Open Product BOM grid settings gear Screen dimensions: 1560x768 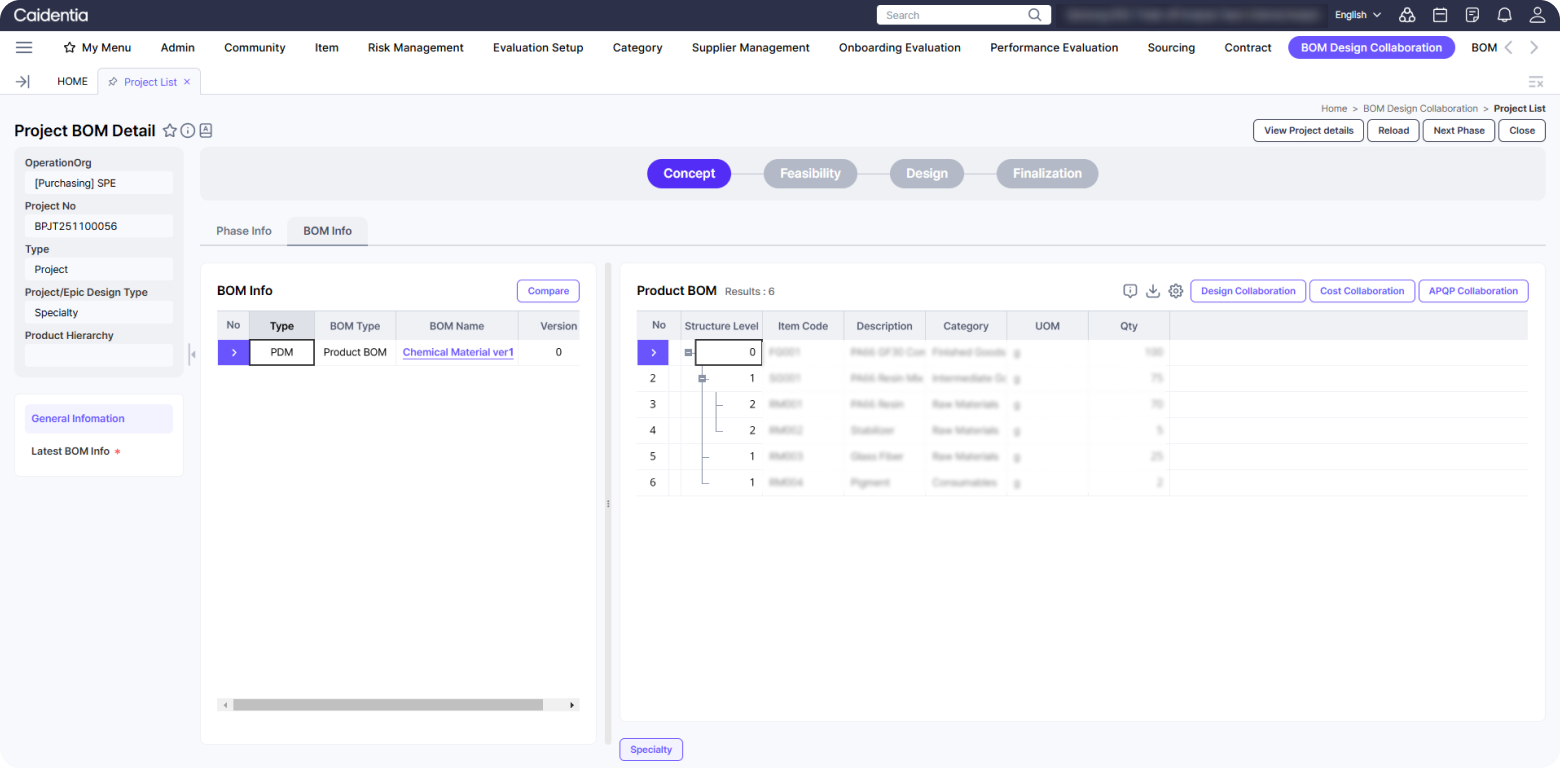1176,291
